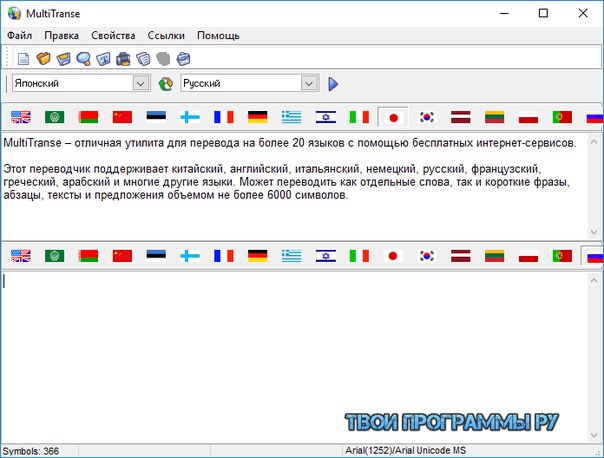The height and width of the screenshot is (458, 604).
Task: Click the gray stop icon in toolbar
Action: pyautogui.click(x=163, y=59)
